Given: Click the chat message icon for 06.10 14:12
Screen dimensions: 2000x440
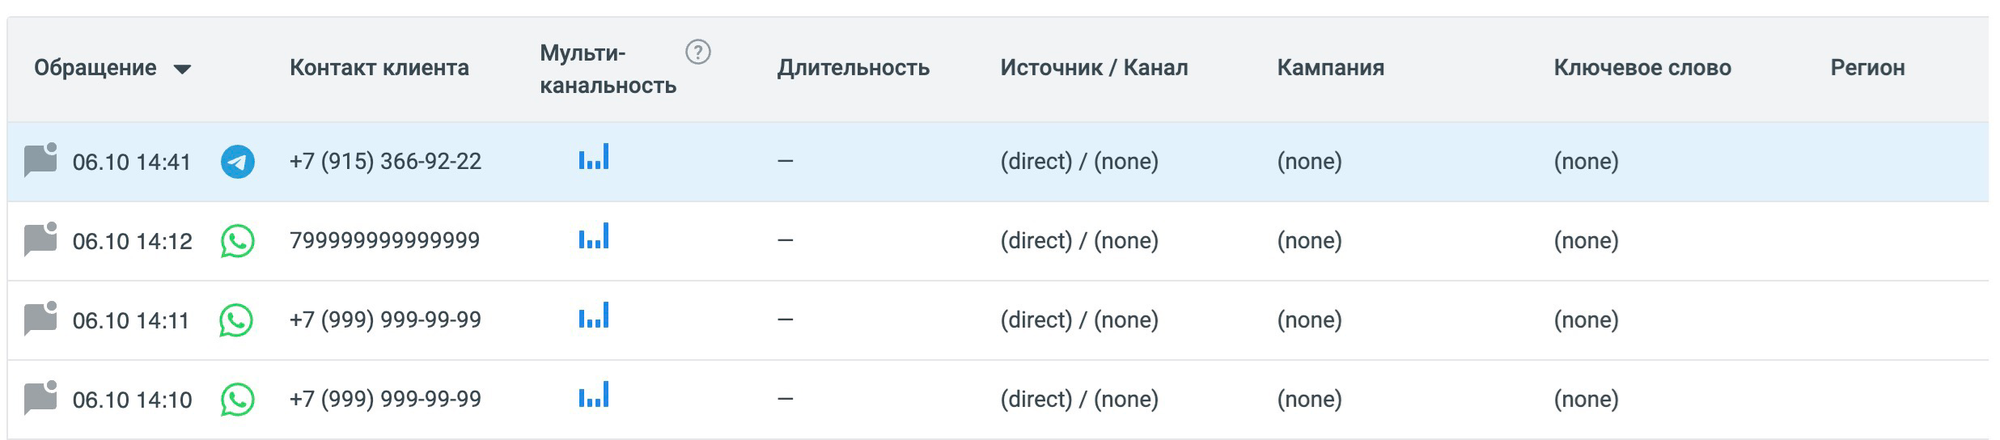Looking at the screenshot, I should (40, 239).
